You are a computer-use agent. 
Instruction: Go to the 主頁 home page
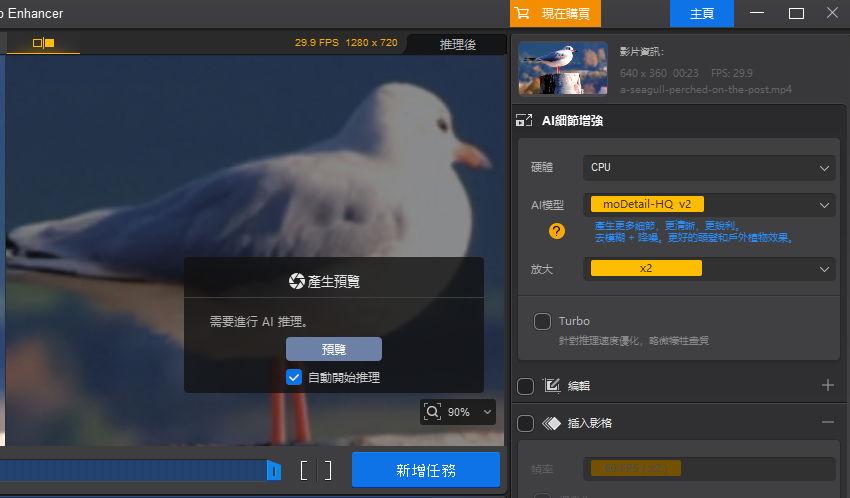[701, 14]
